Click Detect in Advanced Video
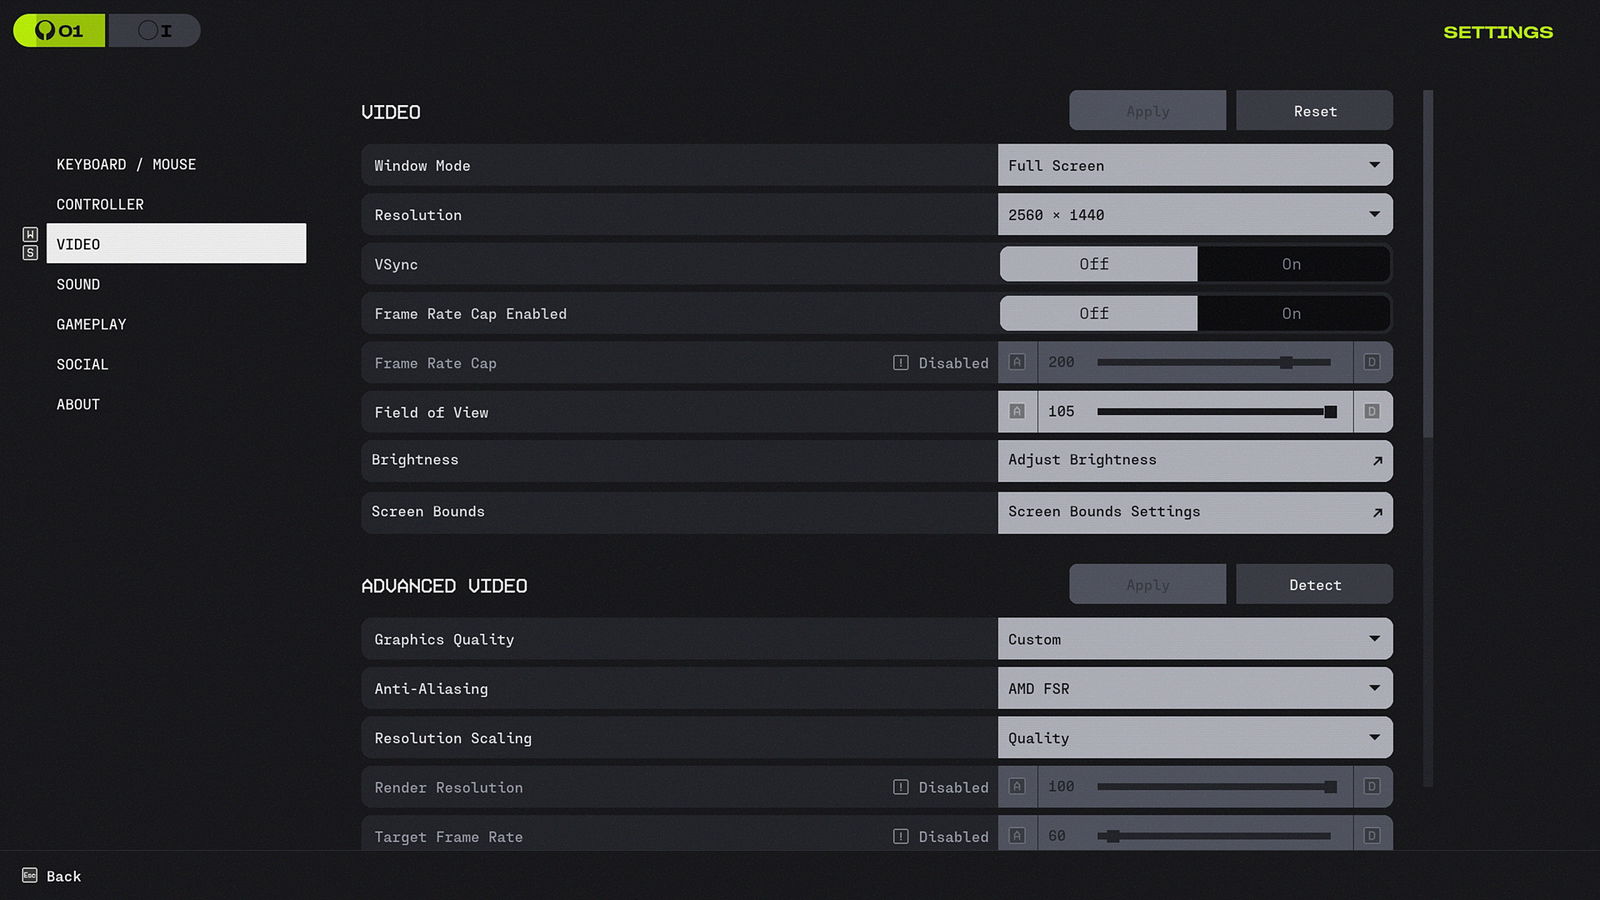The height and width of the screenshot is (900, 1600). pos(1314,585)
